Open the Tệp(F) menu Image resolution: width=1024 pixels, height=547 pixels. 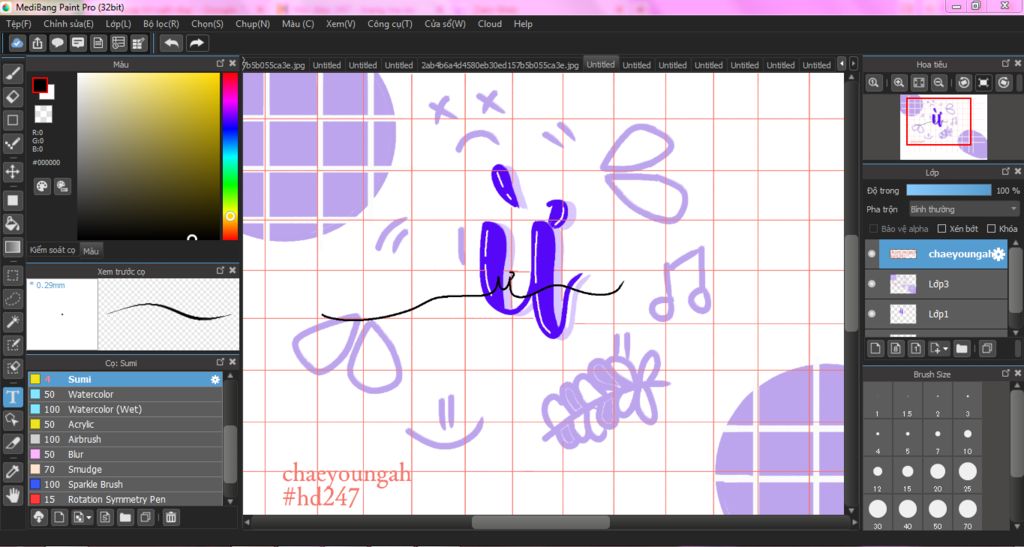[19, 23]
